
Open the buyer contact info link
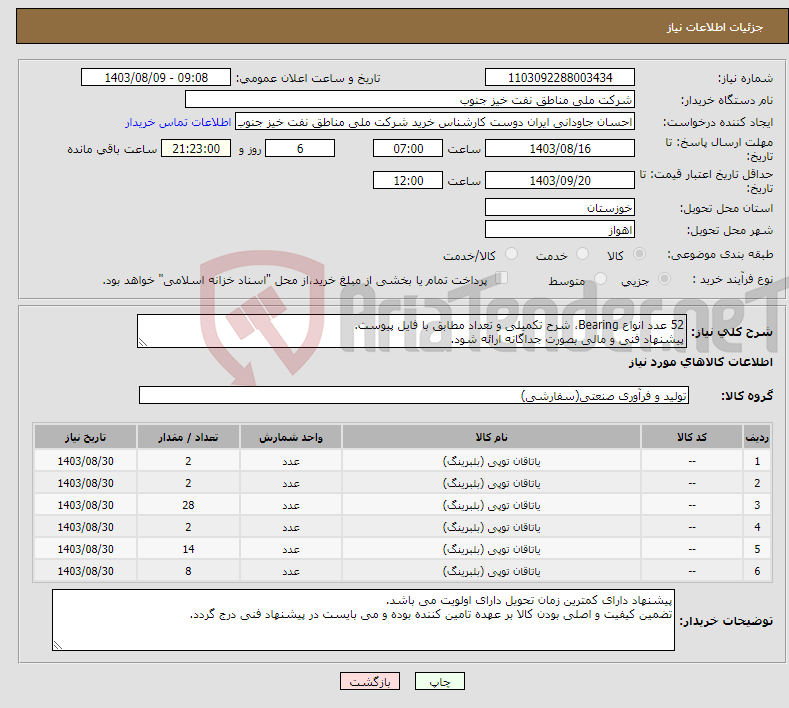[x=178, y=122]
